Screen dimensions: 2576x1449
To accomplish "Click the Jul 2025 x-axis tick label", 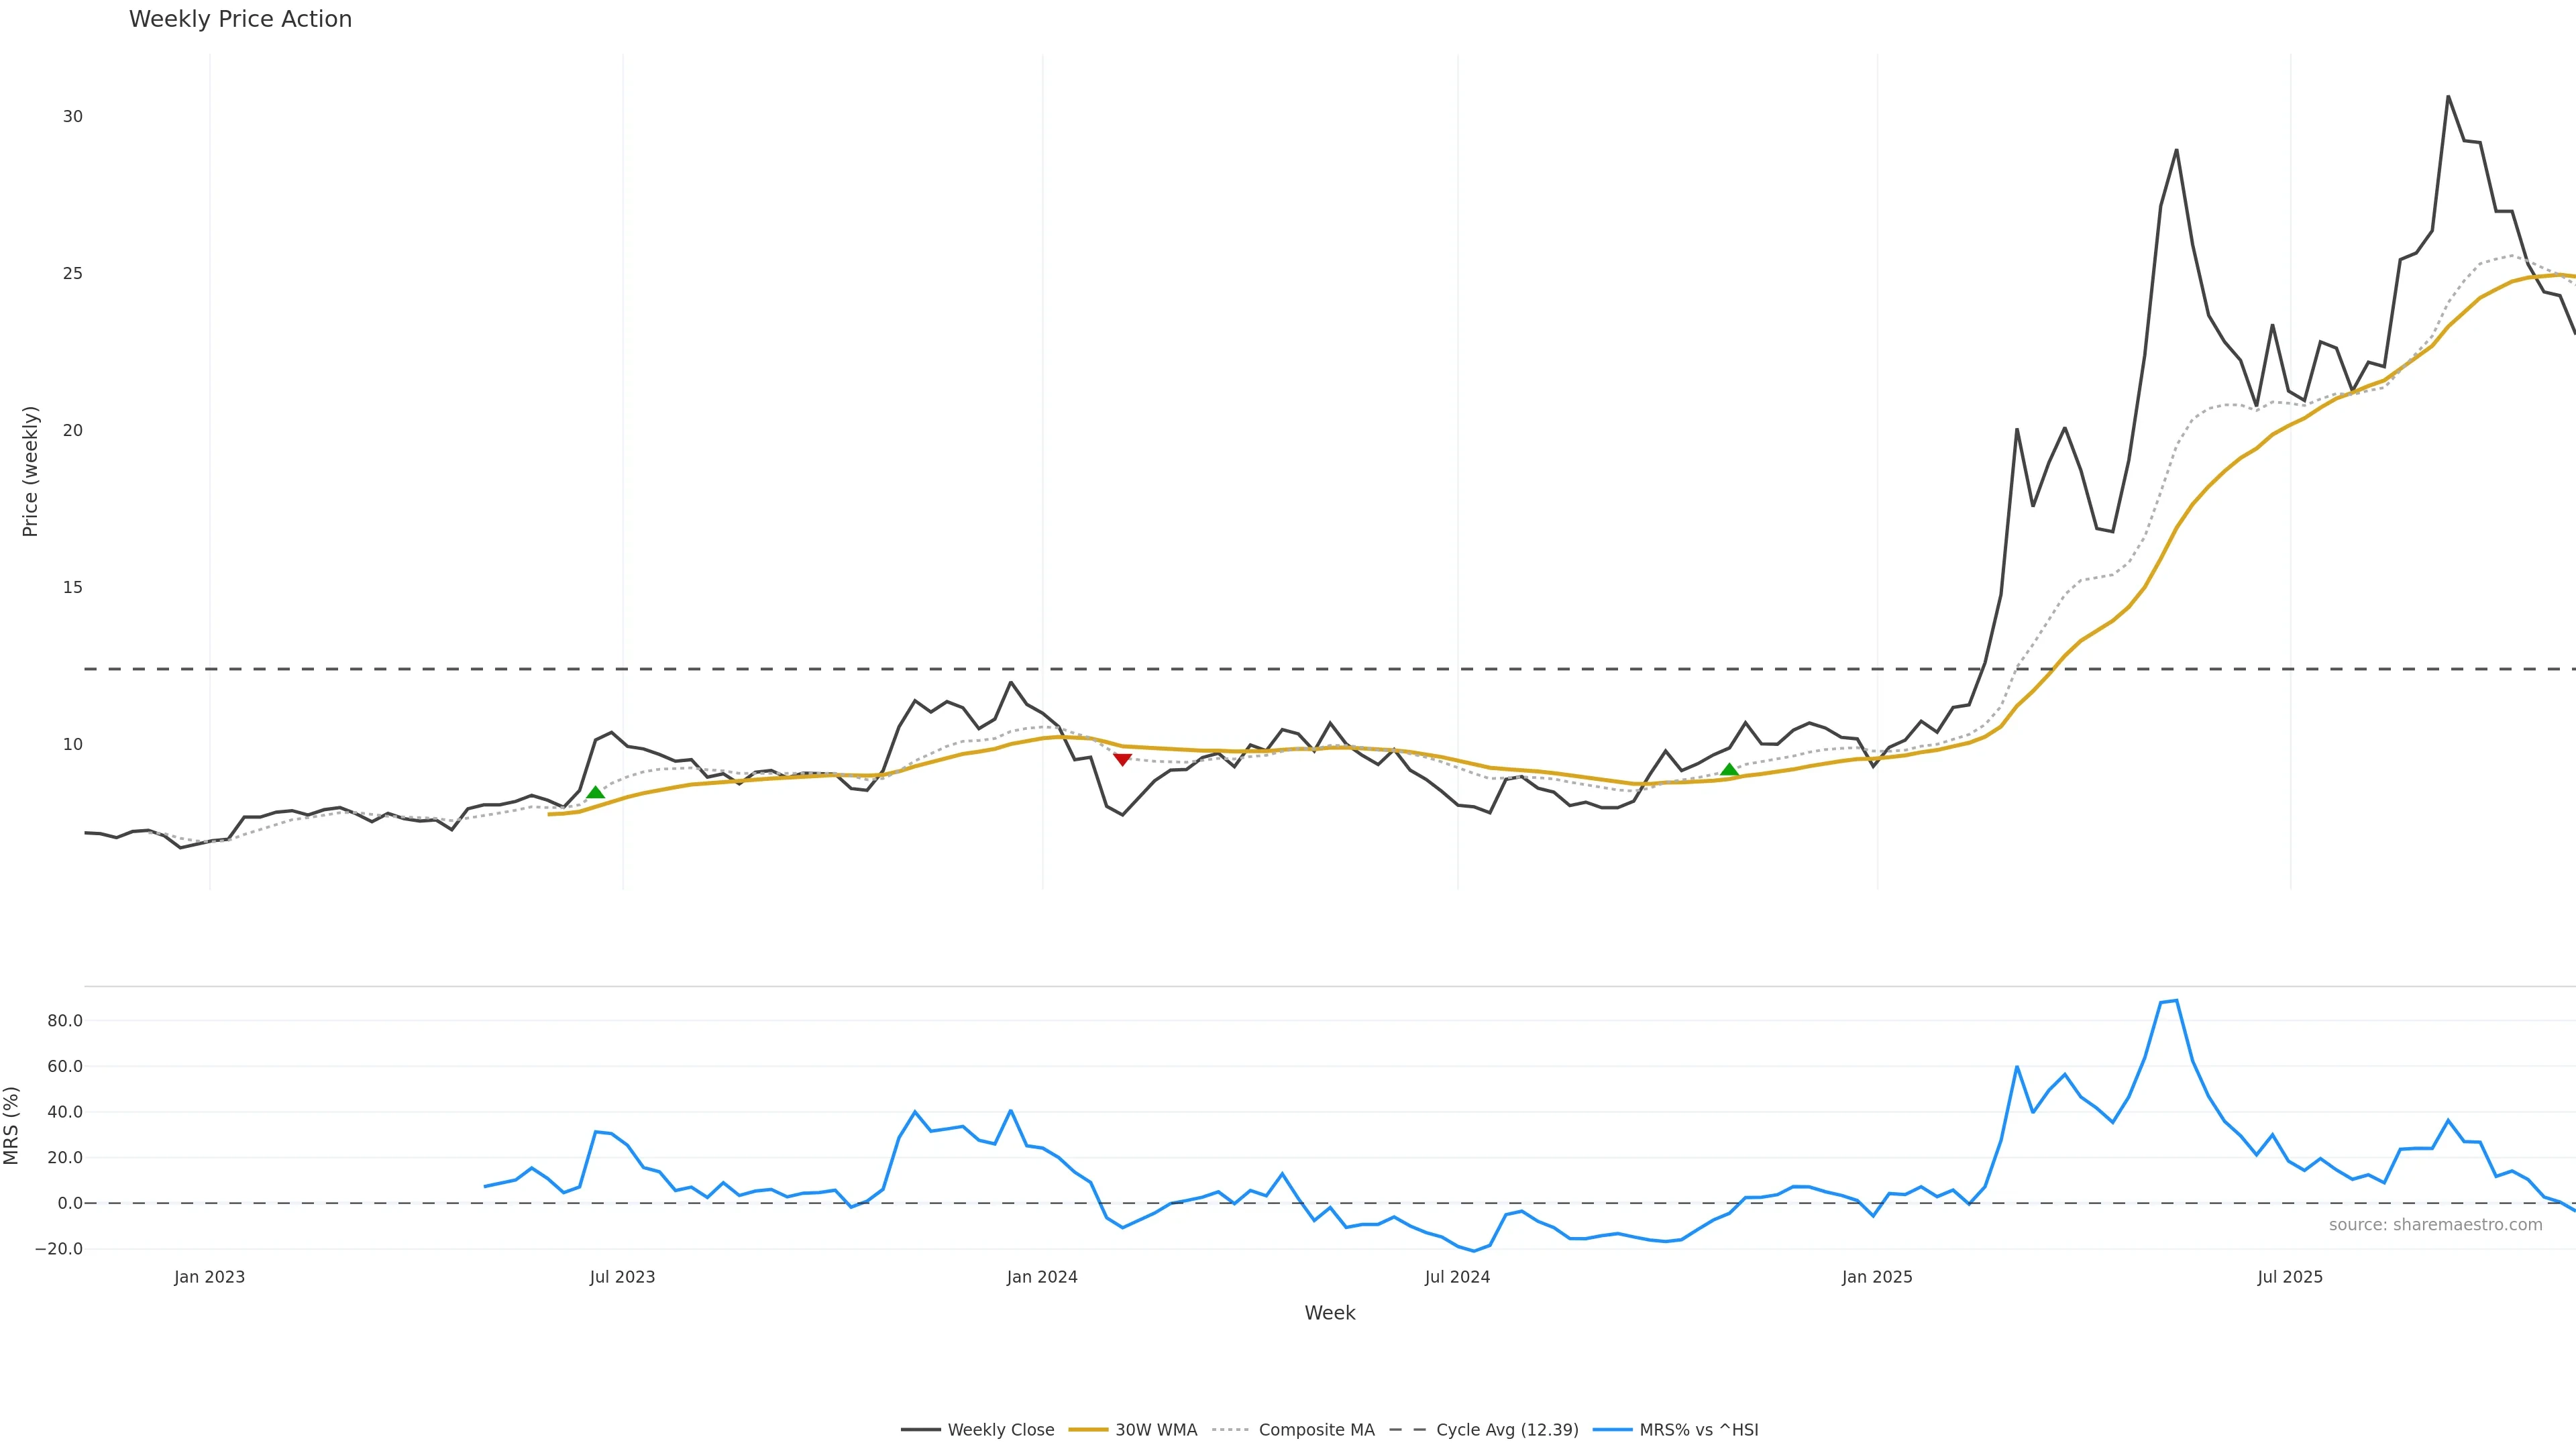I will (2290, 1277).
